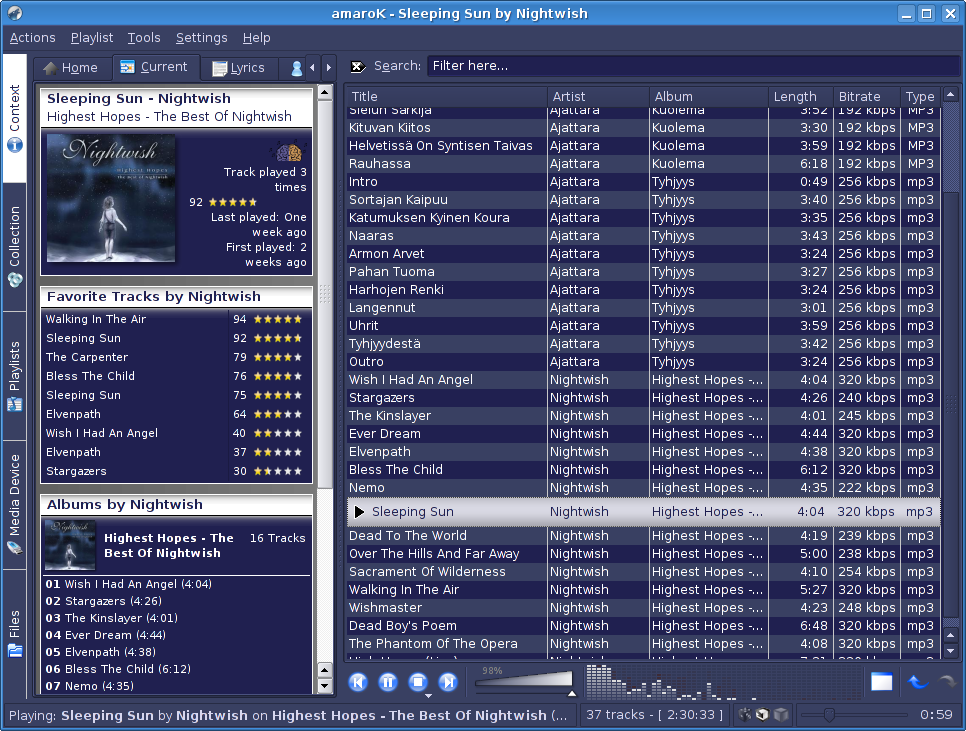Toggle random mode dice icon in status bar
The height and width of the screenshot is (731, 966).
click(x=745, y=714)
